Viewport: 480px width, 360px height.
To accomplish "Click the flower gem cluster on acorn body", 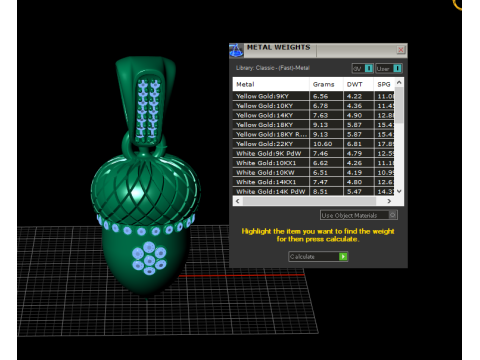I will 149,258.
